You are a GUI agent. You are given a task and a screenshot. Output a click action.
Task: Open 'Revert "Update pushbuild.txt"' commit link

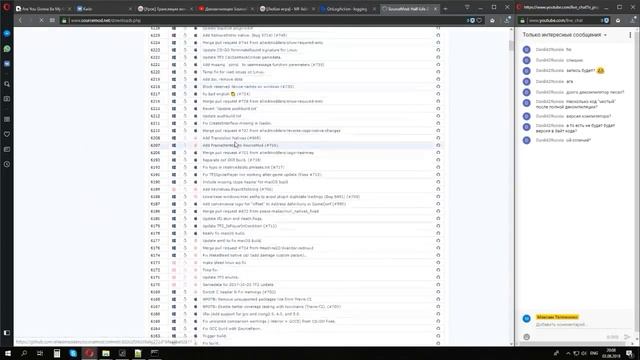230,109
